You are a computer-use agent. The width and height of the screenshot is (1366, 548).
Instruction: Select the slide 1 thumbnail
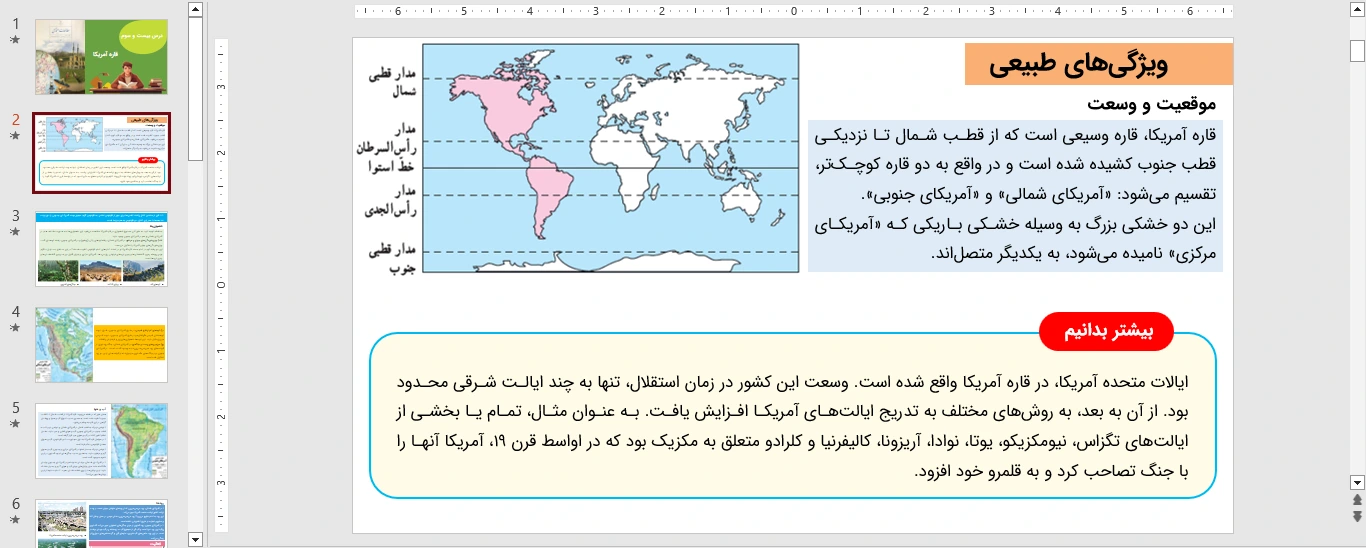[101, 57]
